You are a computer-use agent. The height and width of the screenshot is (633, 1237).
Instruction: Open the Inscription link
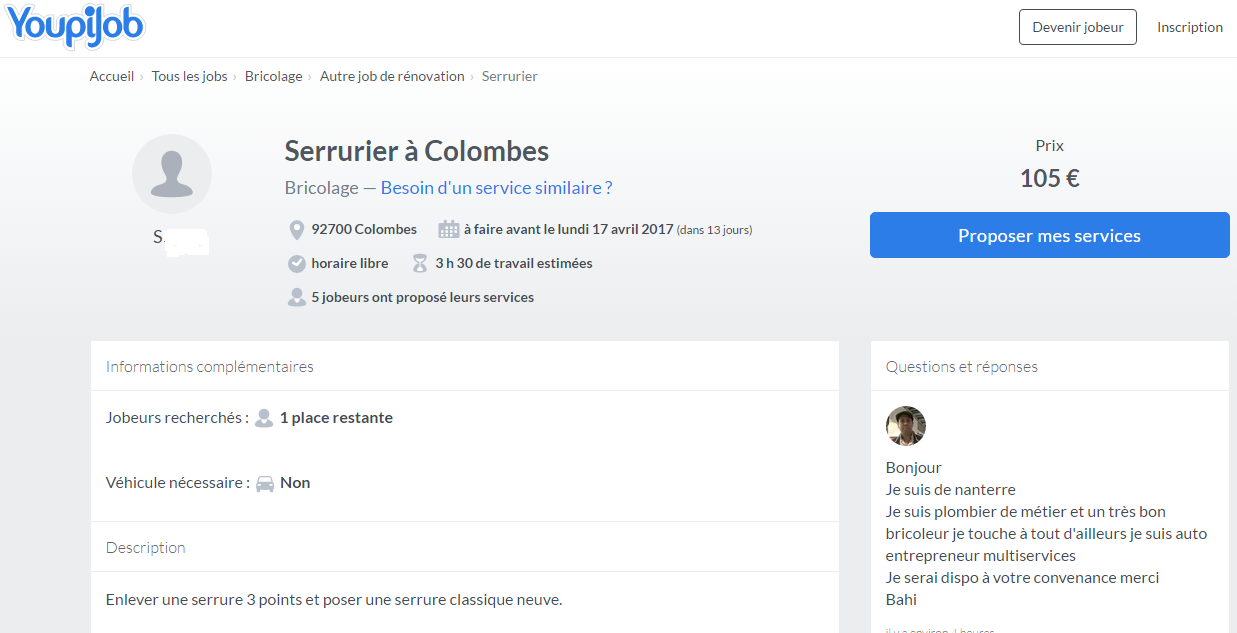(1189, 28)
